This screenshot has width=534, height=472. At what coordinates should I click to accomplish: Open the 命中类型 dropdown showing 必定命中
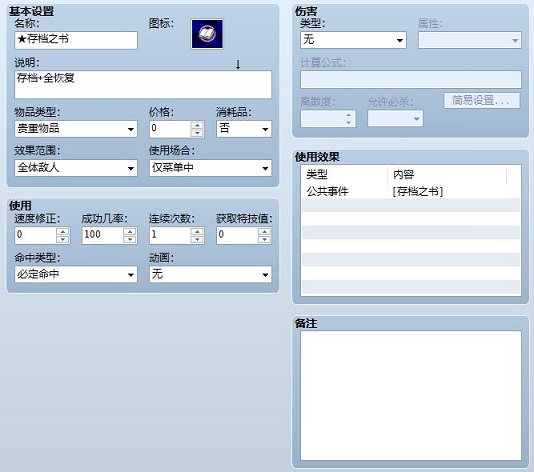tap(76, 274)
